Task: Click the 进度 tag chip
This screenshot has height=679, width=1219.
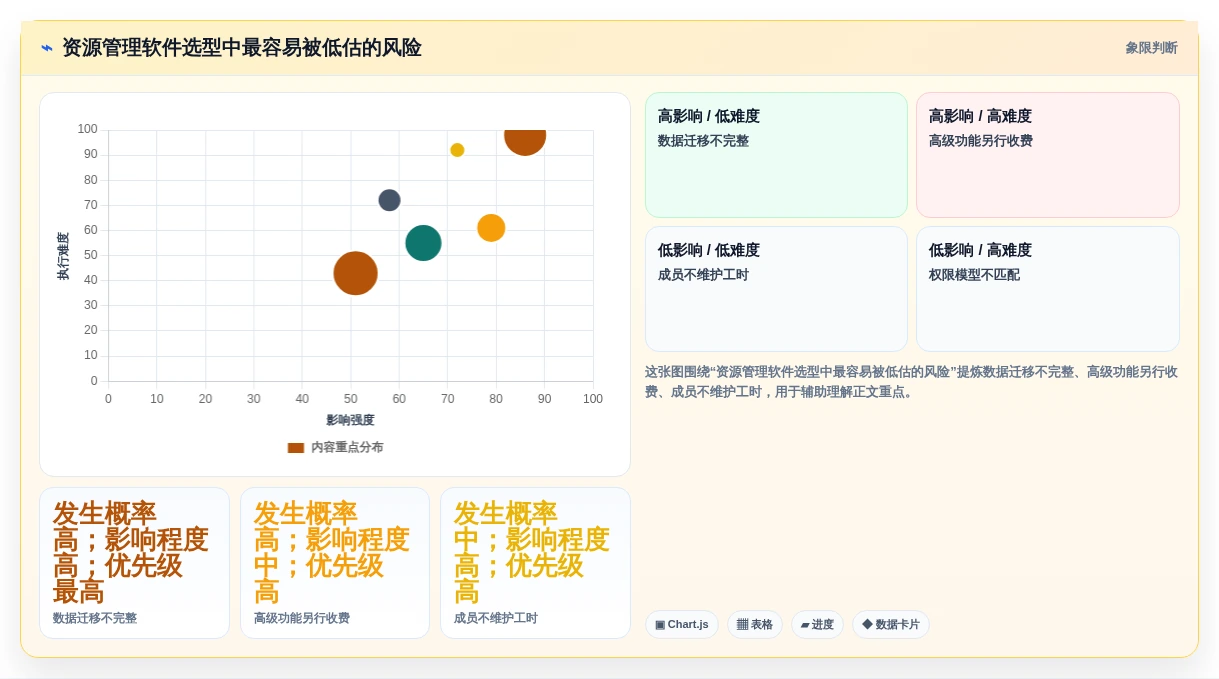Action: pyautogui.click(x=817, y=624)
